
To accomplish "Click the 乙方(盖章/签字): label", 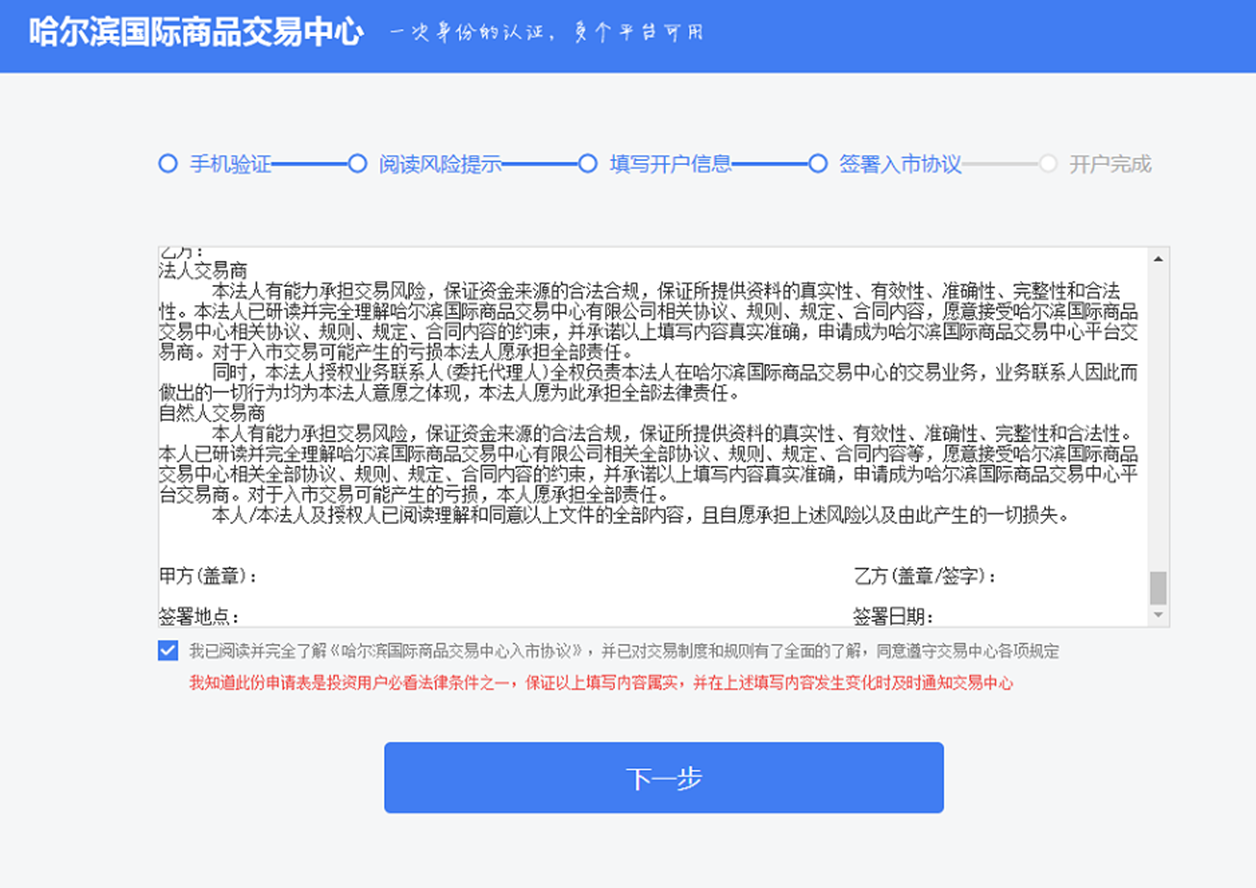I will [926, 577].
